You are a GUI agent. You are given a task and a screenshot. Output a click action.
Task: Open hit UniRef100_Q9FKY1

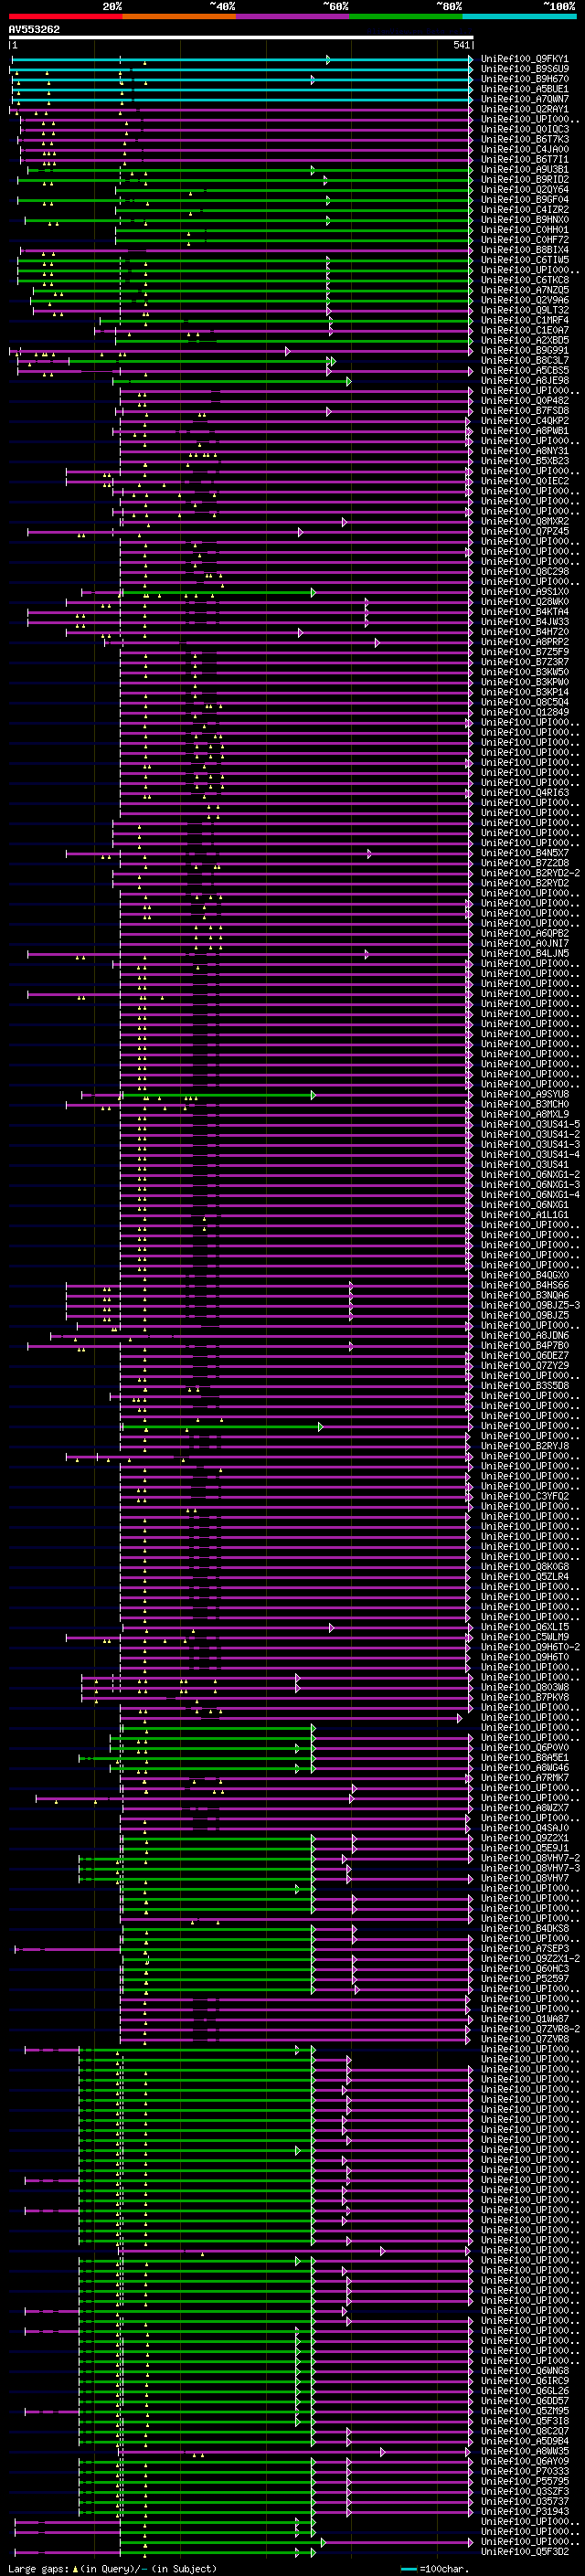pyautogui.click(x=524, y=59)
